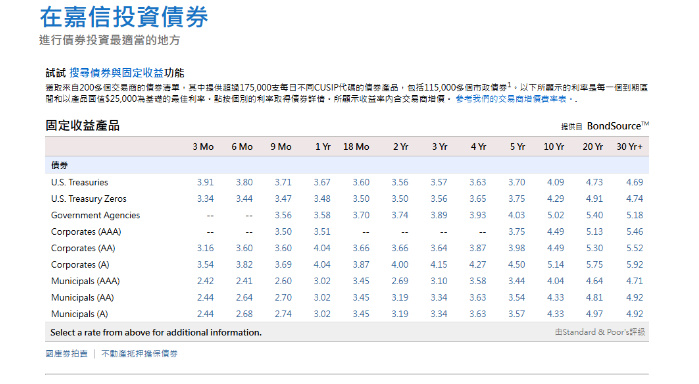This screenshot has width=699, height=384.
Task: Click 'Select a rate from above' footer text
Action: click(156, 333)
